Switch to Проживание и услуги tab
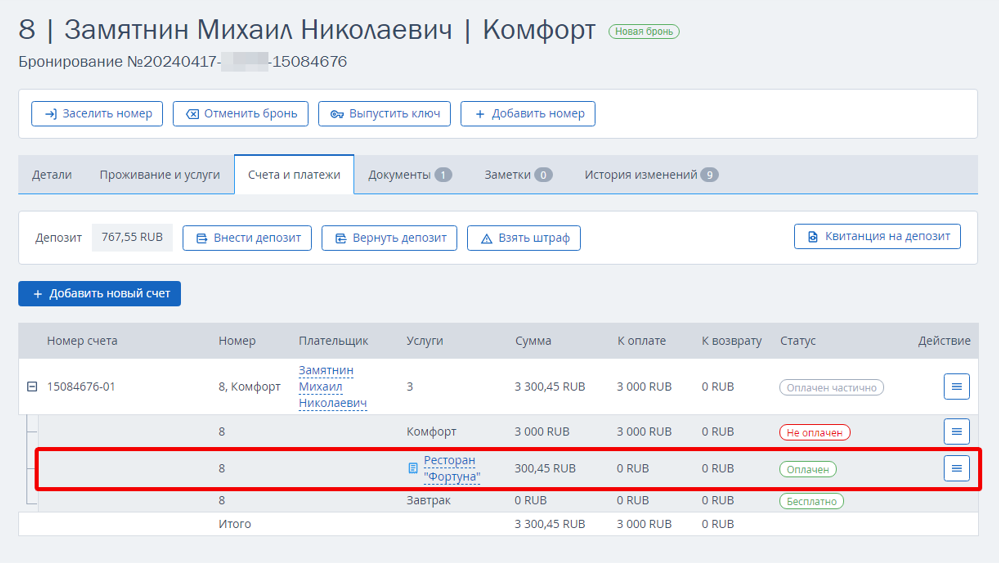The image size is (999, 563). click(159, 175)
